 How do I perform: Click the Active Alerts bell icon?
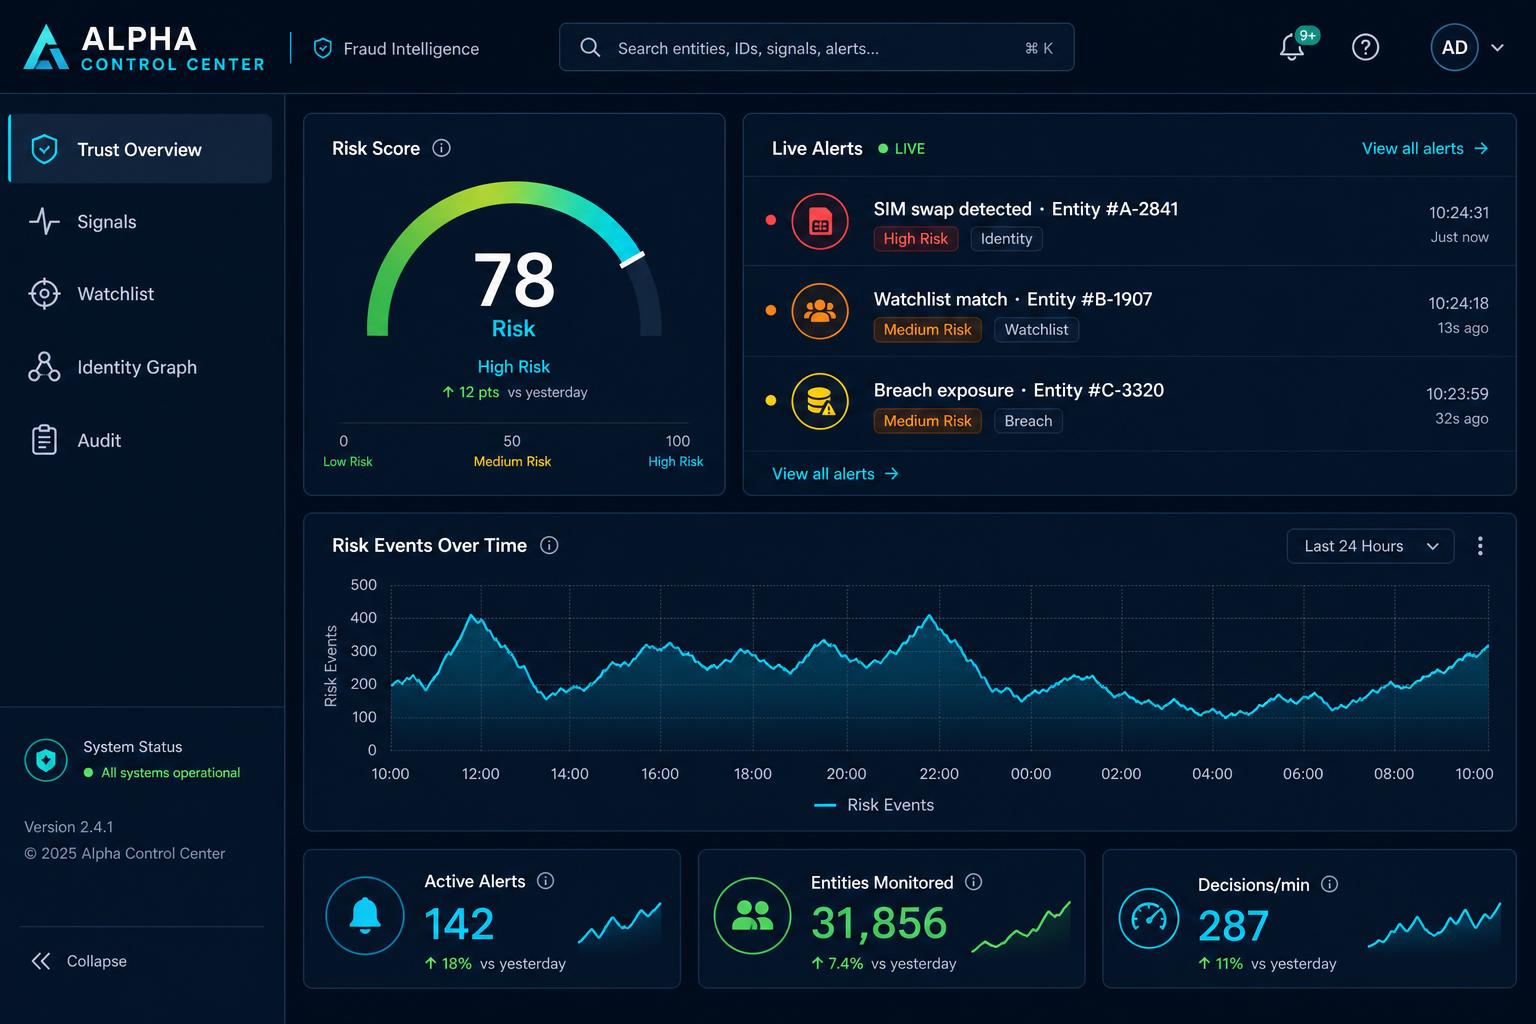click(x=365, y=915)
